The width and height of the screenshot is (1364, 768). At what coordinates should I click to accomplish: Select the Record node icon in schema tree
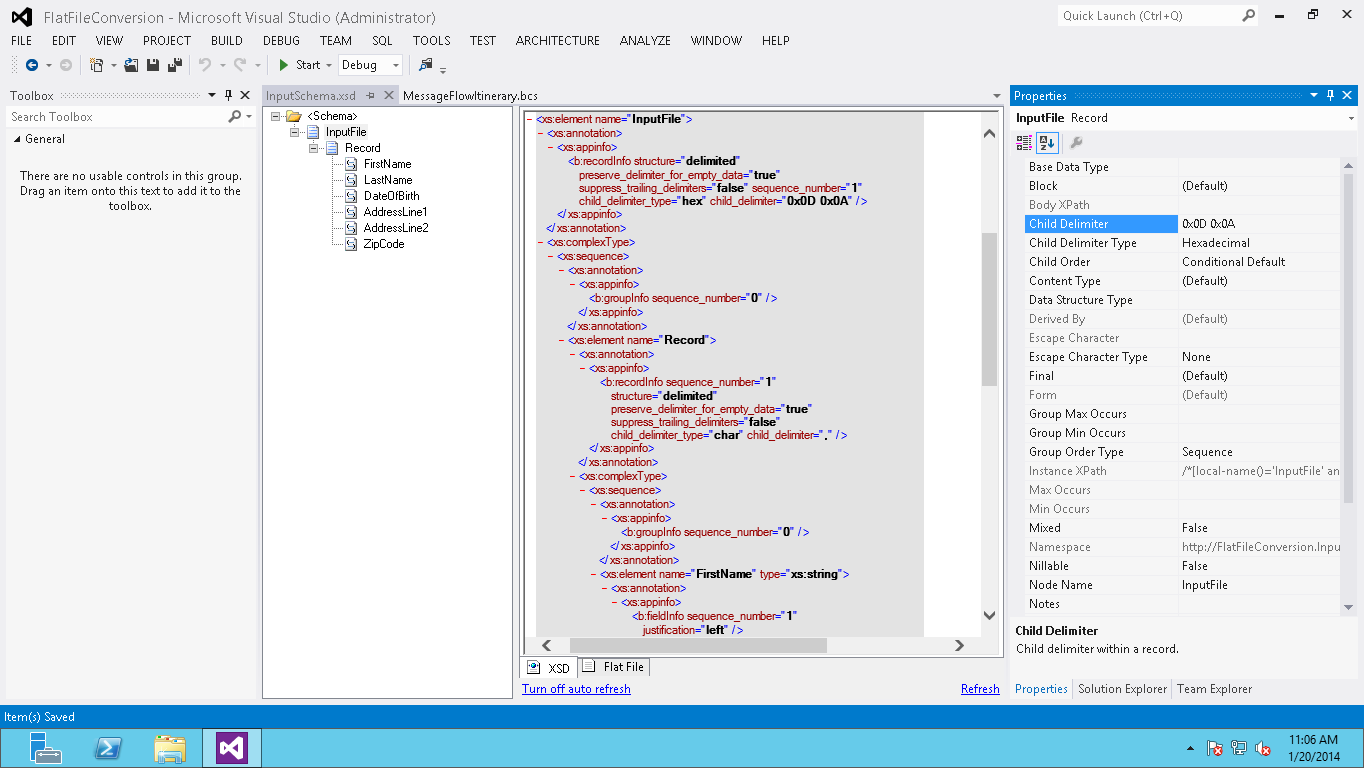click(x=332, y=148)
